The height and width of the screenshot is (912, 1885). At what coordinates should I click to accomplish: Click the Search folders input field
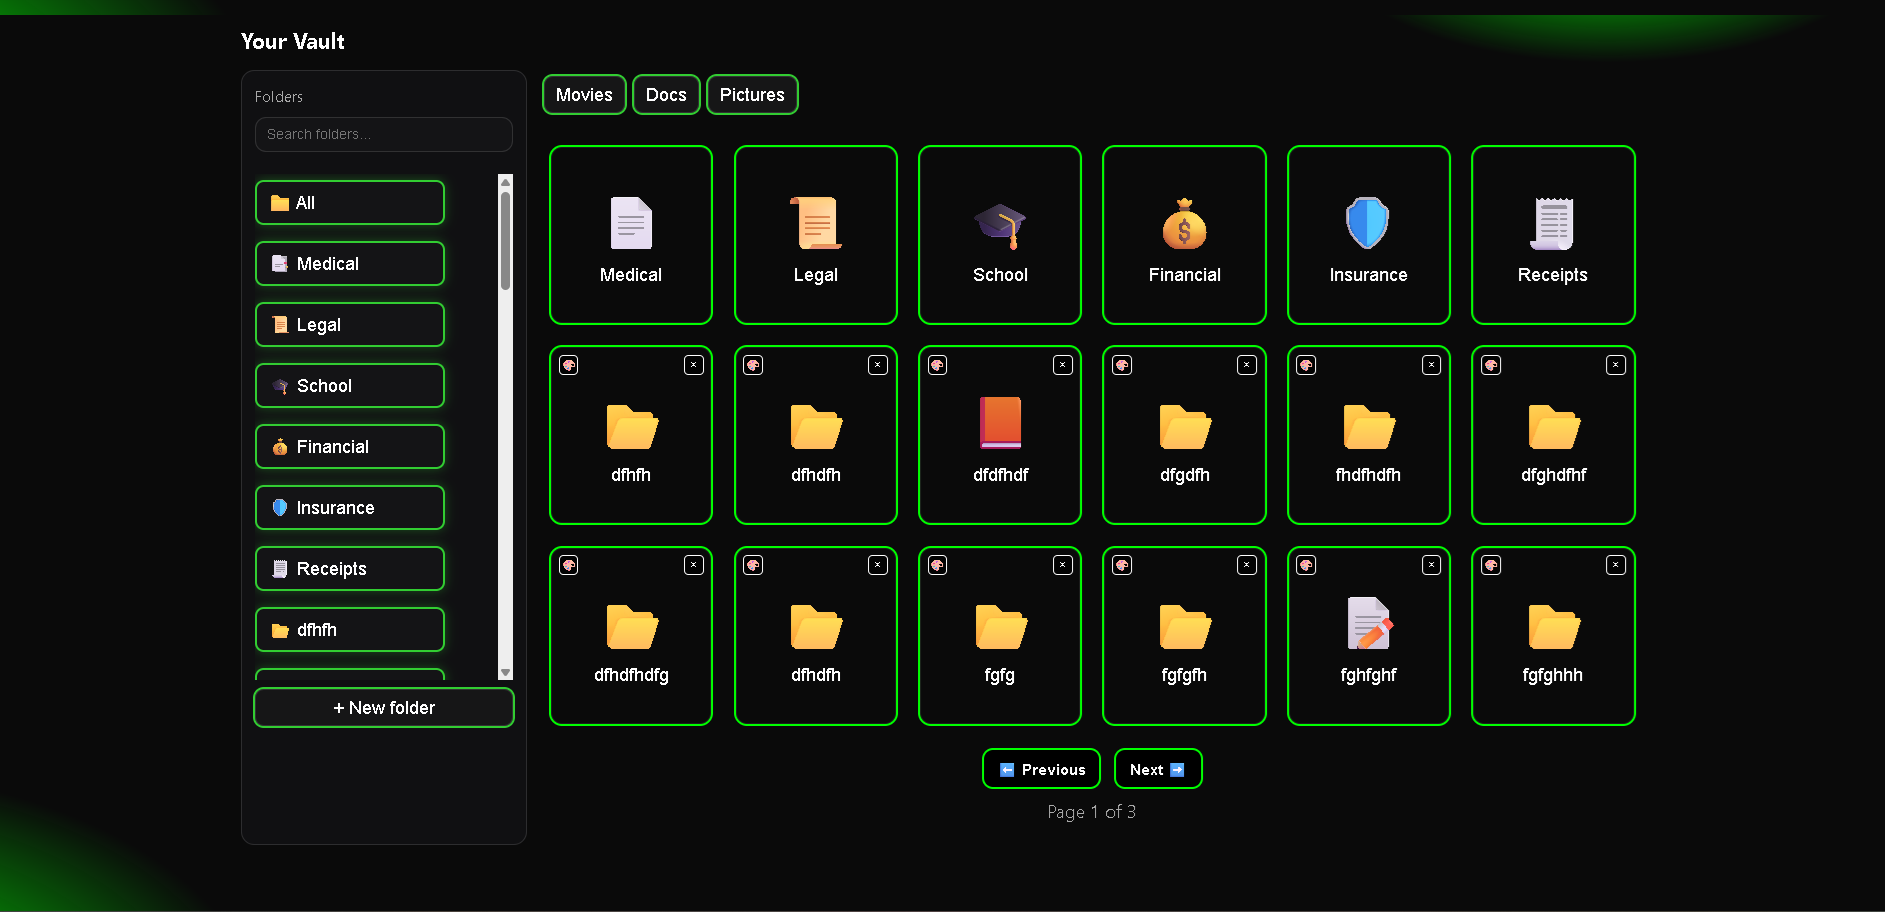pos(384,134)
